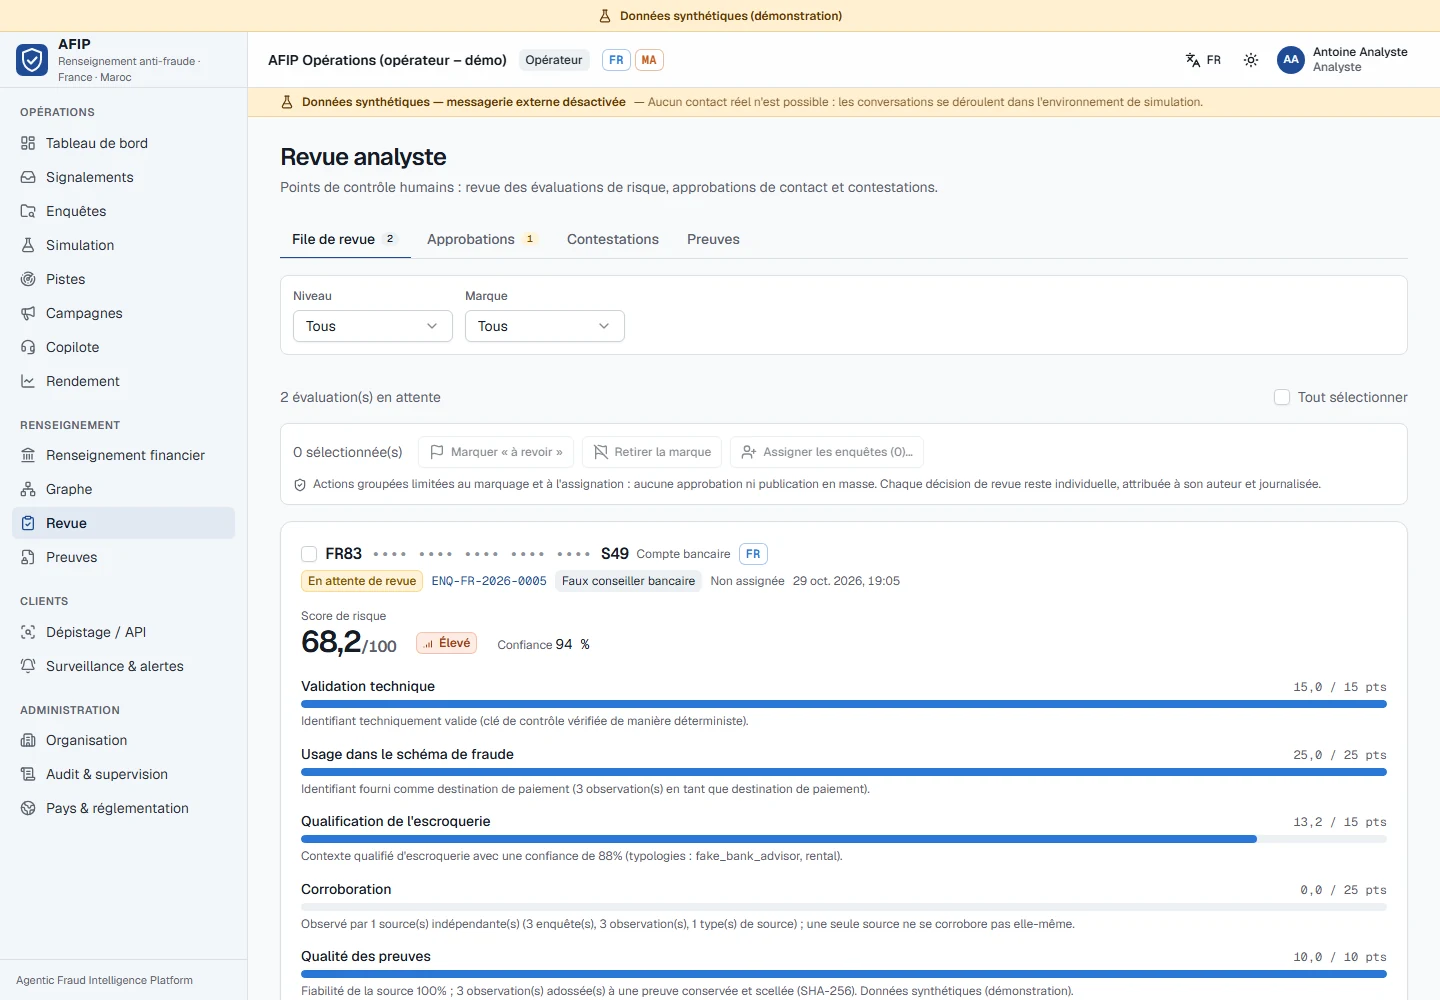Click the Faux conseiller bancaire tag
Screen dimensions: 1440x1000
click(x=628, y=581)
